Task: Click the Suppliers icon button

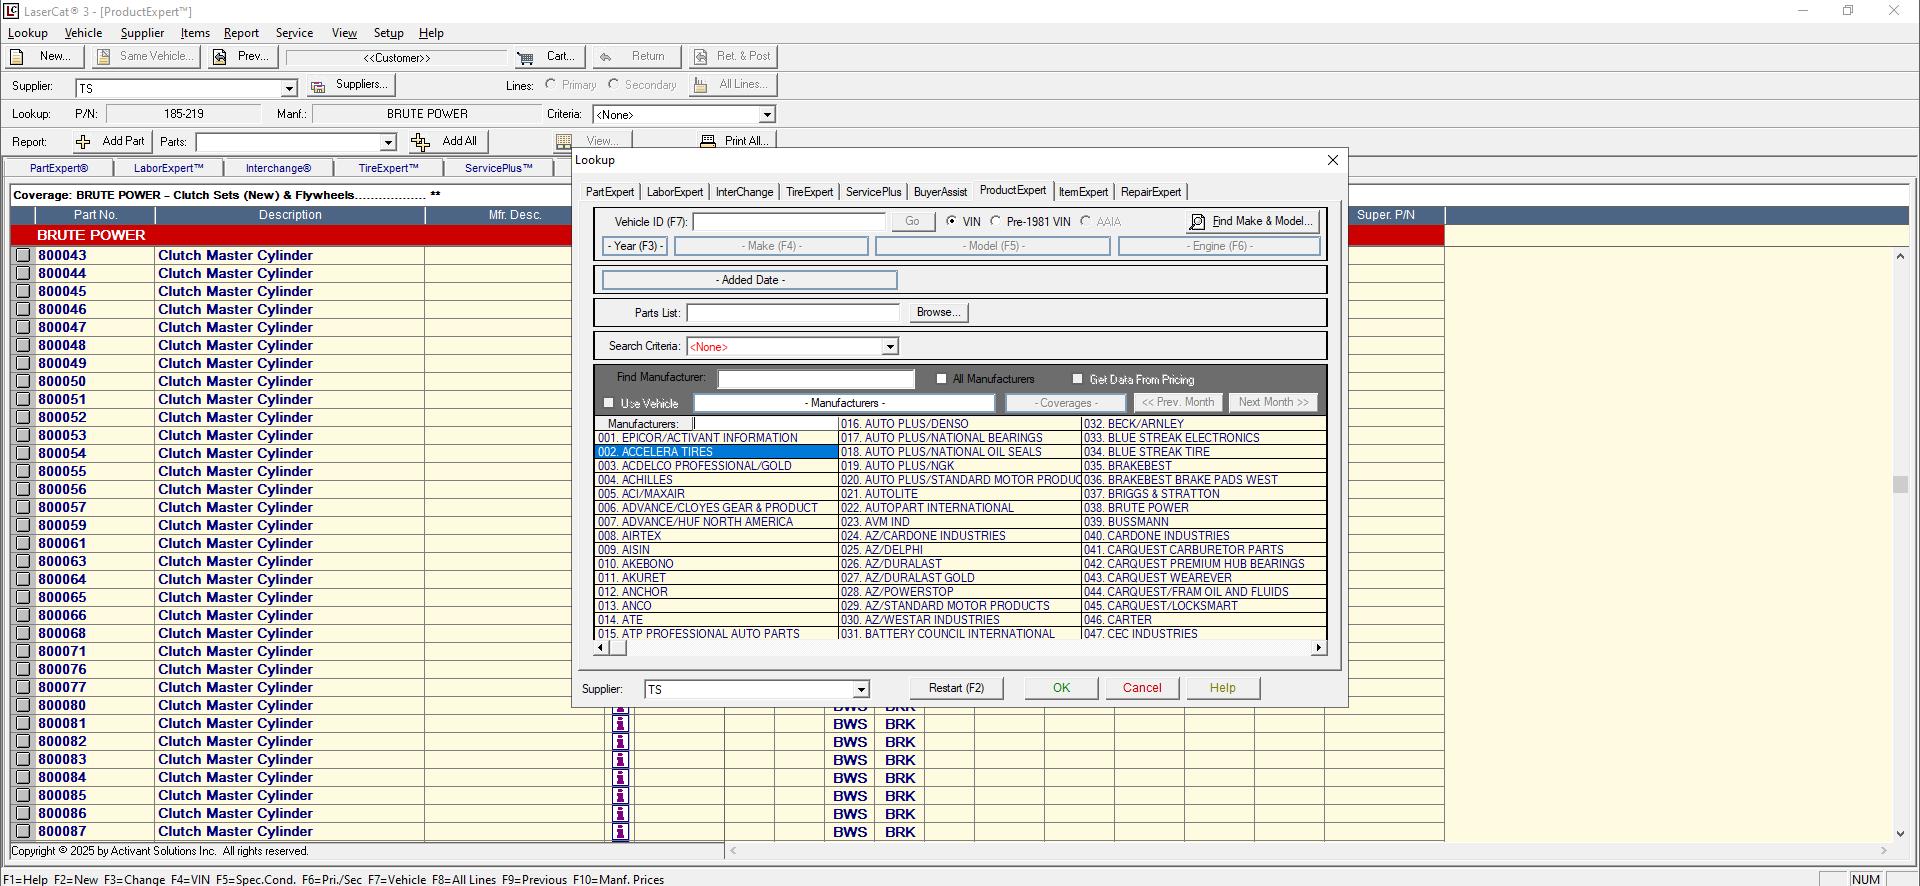Action: 318,87
